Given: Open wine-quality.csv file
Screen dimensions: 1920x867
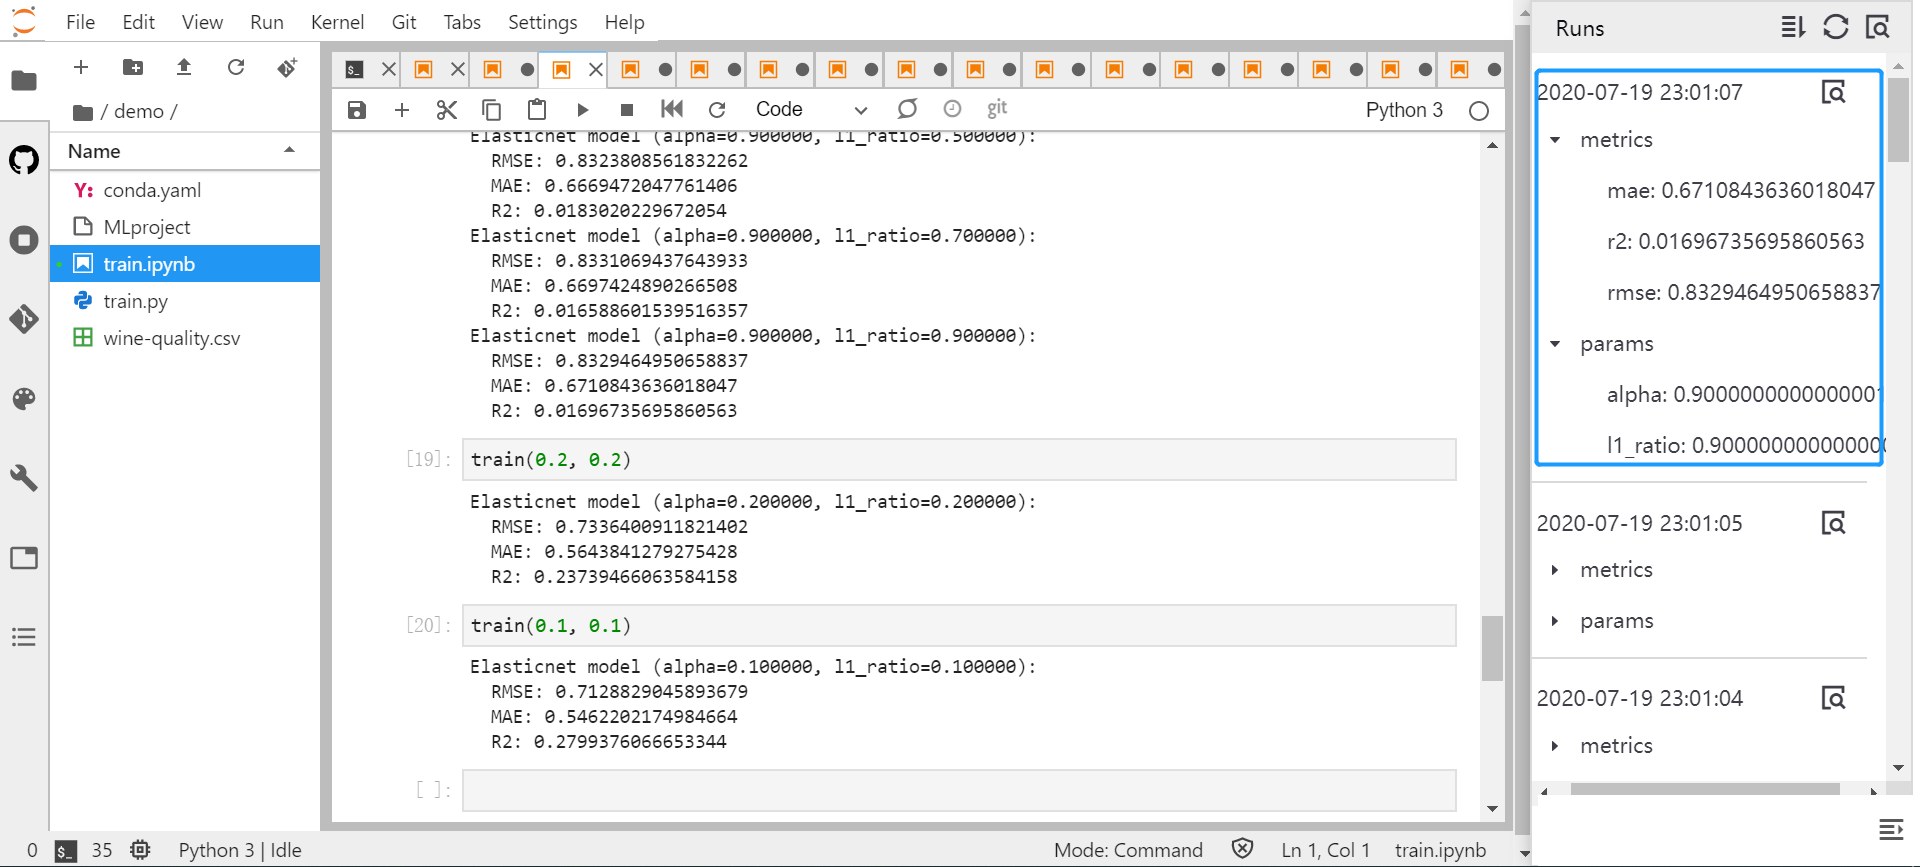Looking at the screenshot, I should click(x=171, y=338).
